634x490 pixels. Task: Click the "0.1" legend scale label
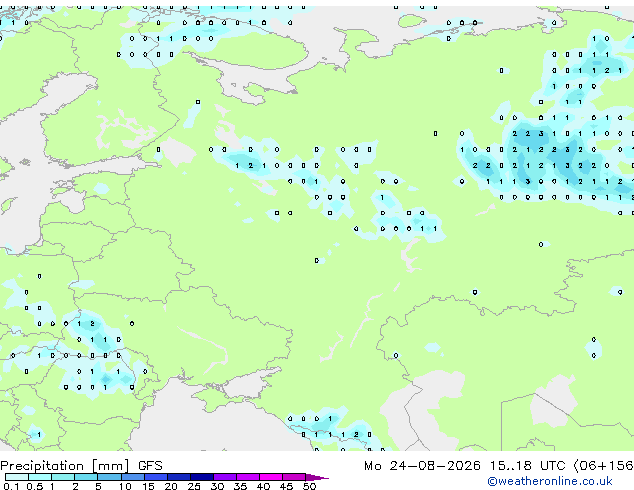(x=11, y=486)
